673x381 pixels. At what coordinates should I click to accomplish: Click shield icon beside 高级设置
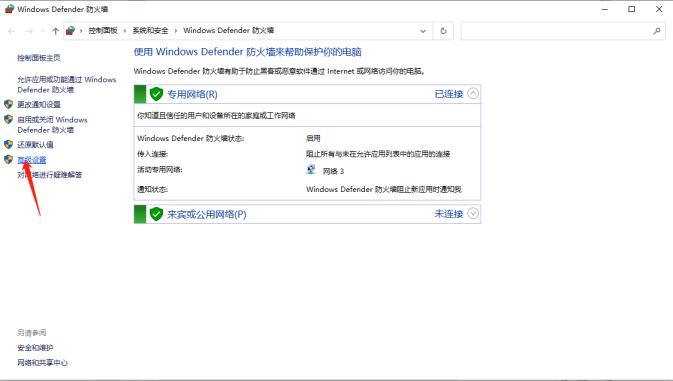click(8, 159)
